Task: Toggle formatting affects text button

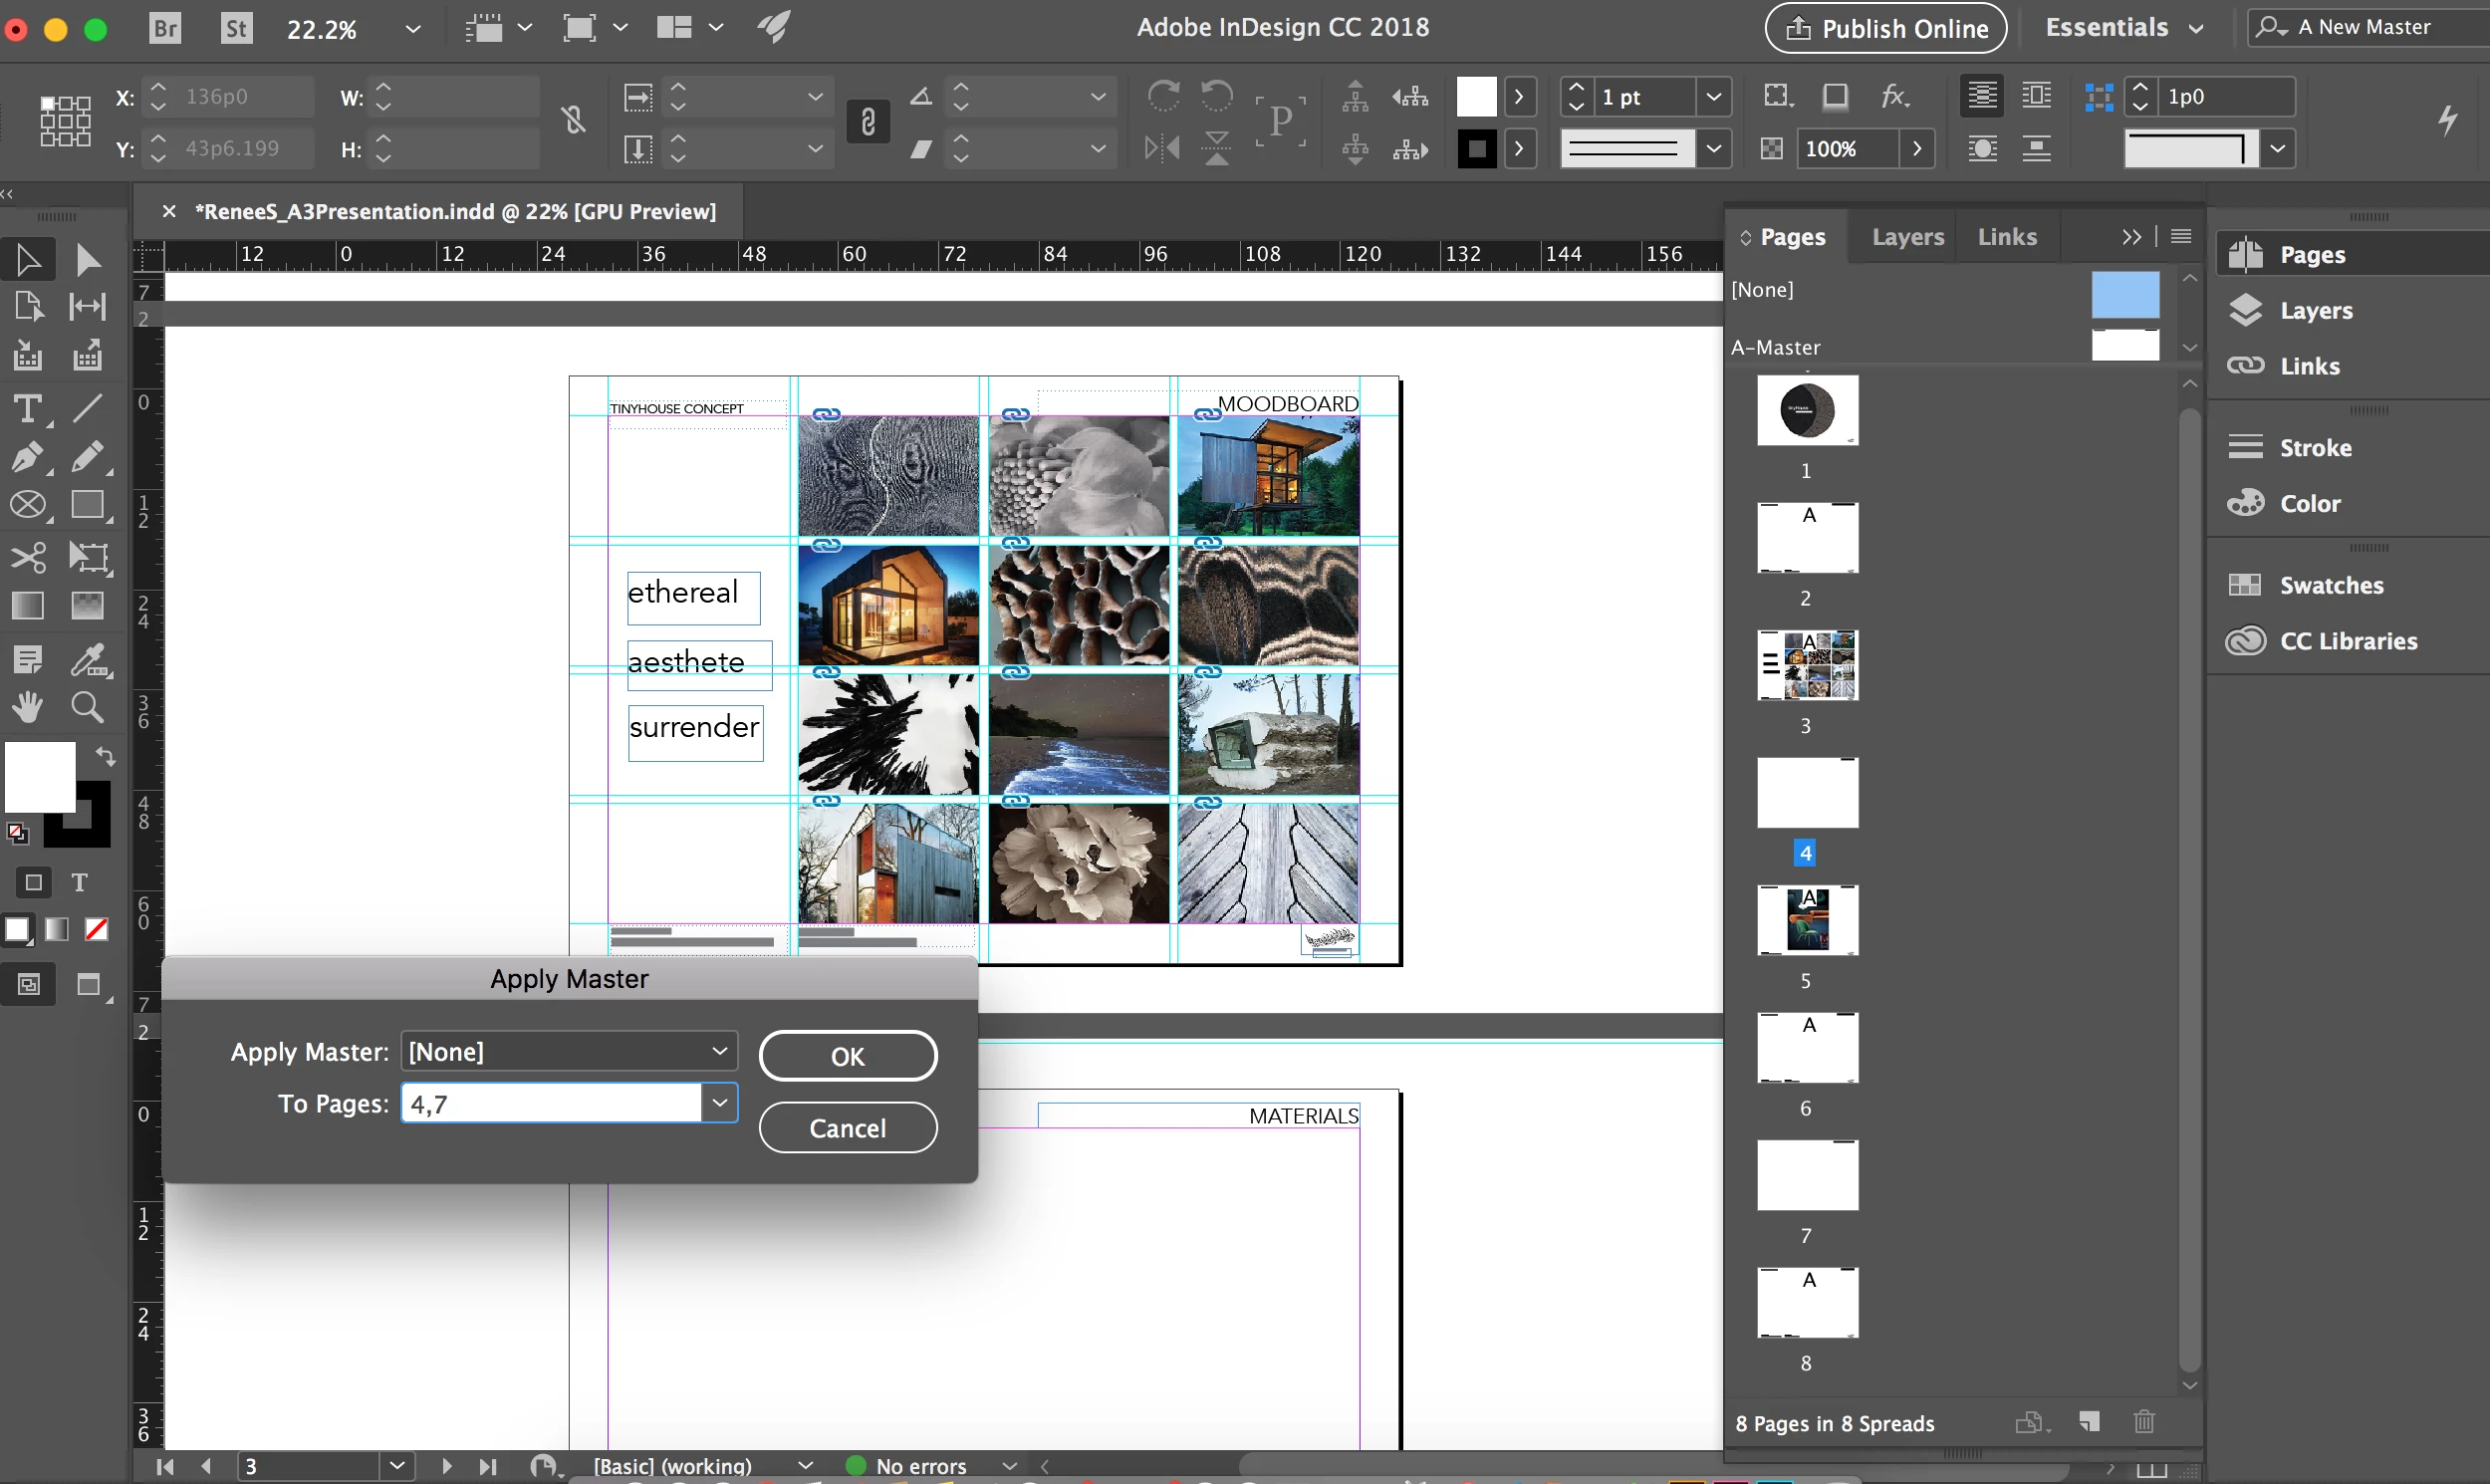Action: [80, 882]
